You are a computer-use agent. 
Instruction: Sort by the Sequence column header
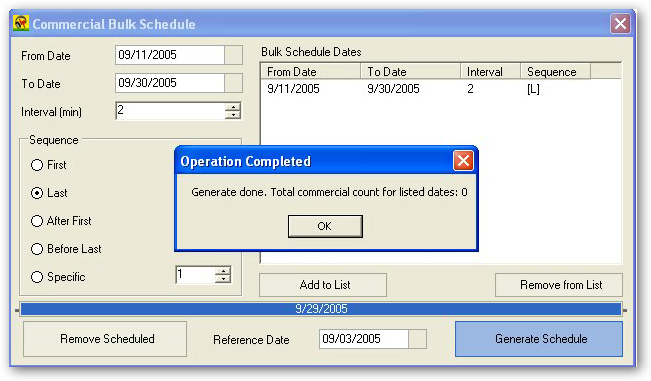point(556,71)
